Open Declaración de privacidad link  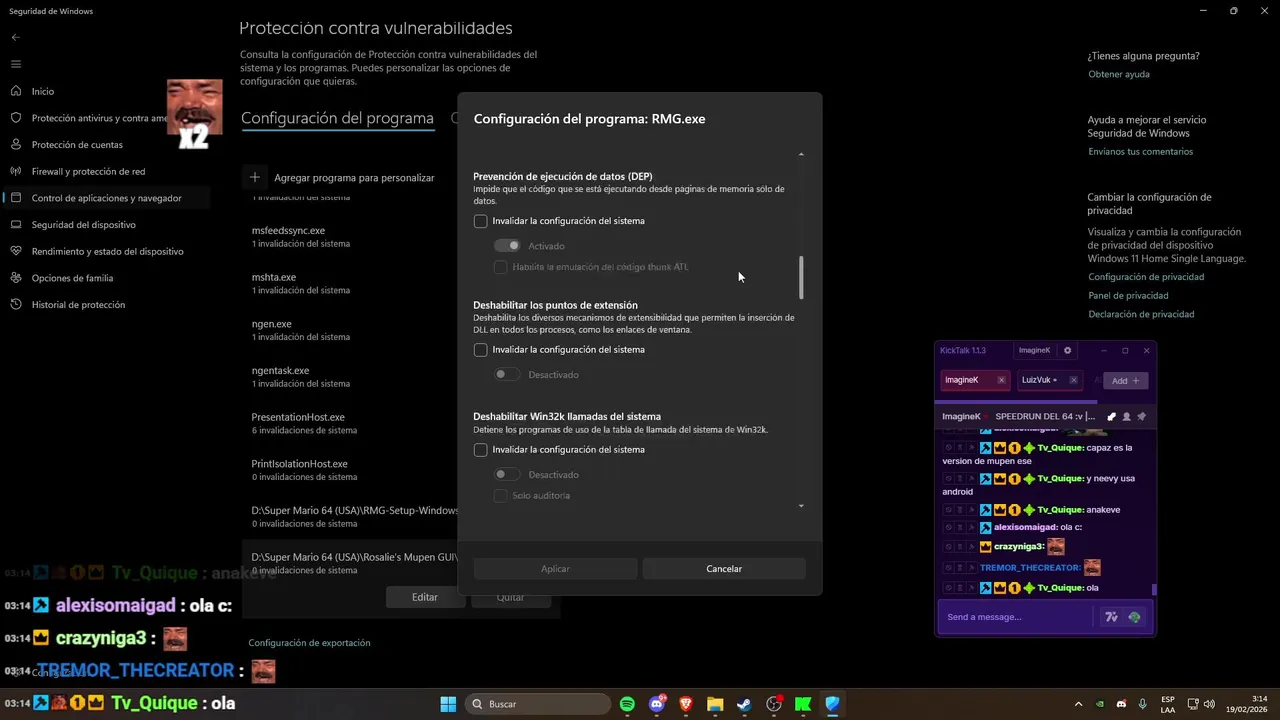pyautogui.click(x=1141, y=314)
